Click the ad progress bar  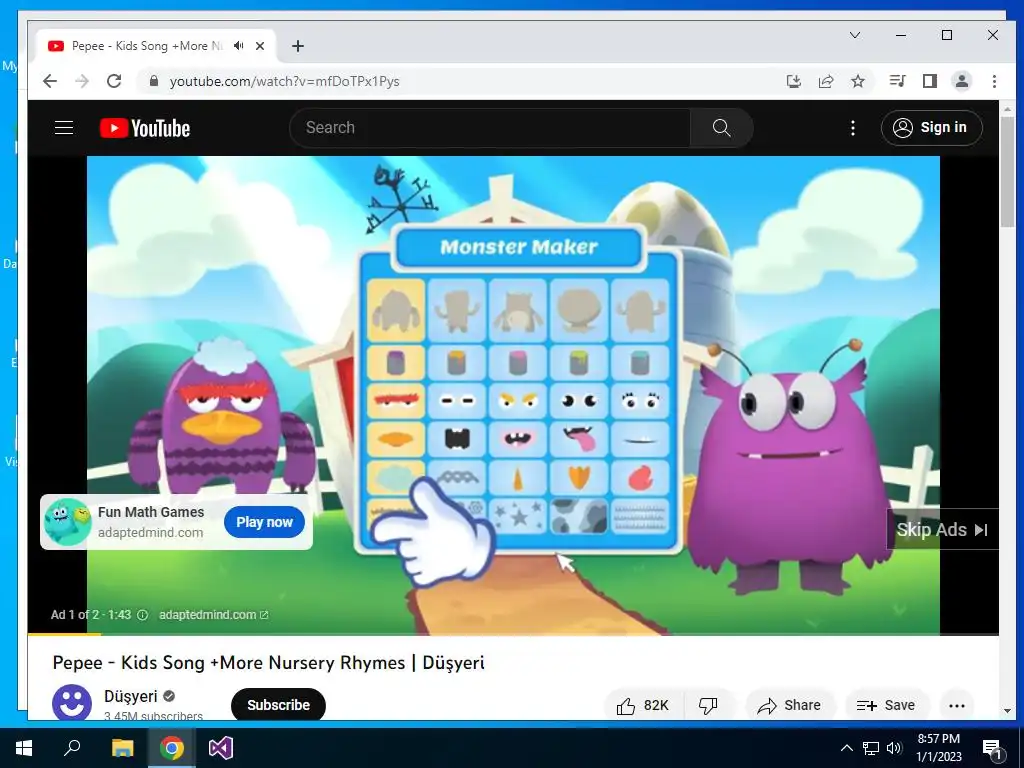513,633
